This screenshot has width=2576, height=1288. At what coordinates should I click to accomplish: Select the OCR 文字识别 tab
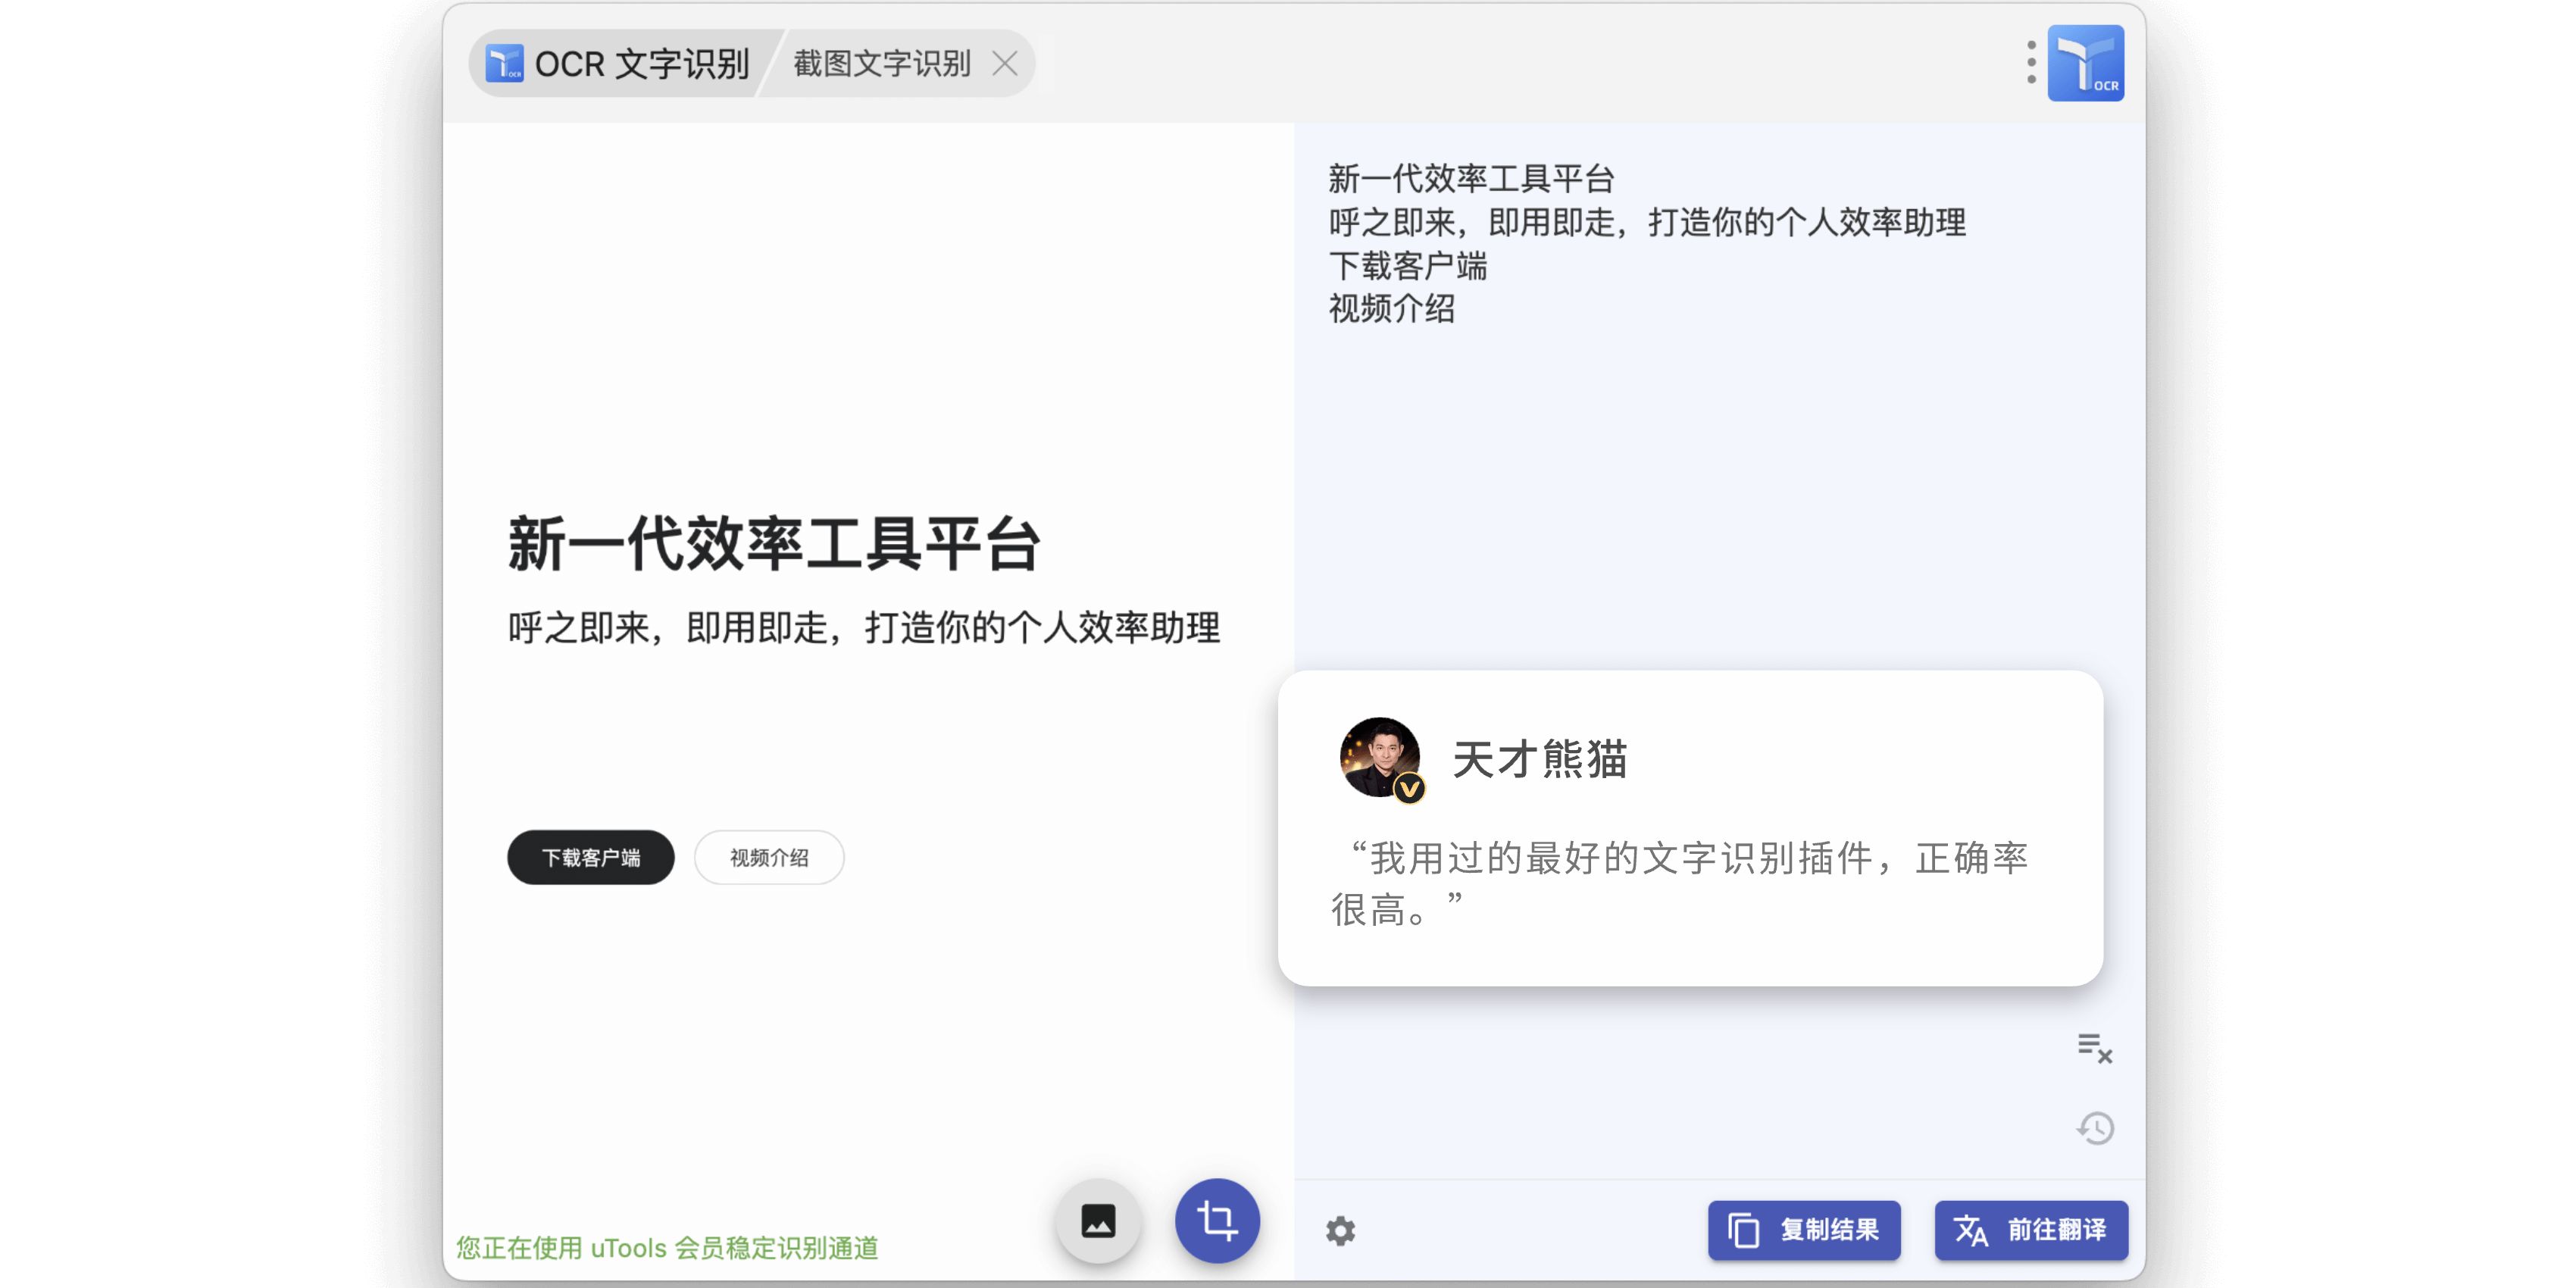[640, 63]
